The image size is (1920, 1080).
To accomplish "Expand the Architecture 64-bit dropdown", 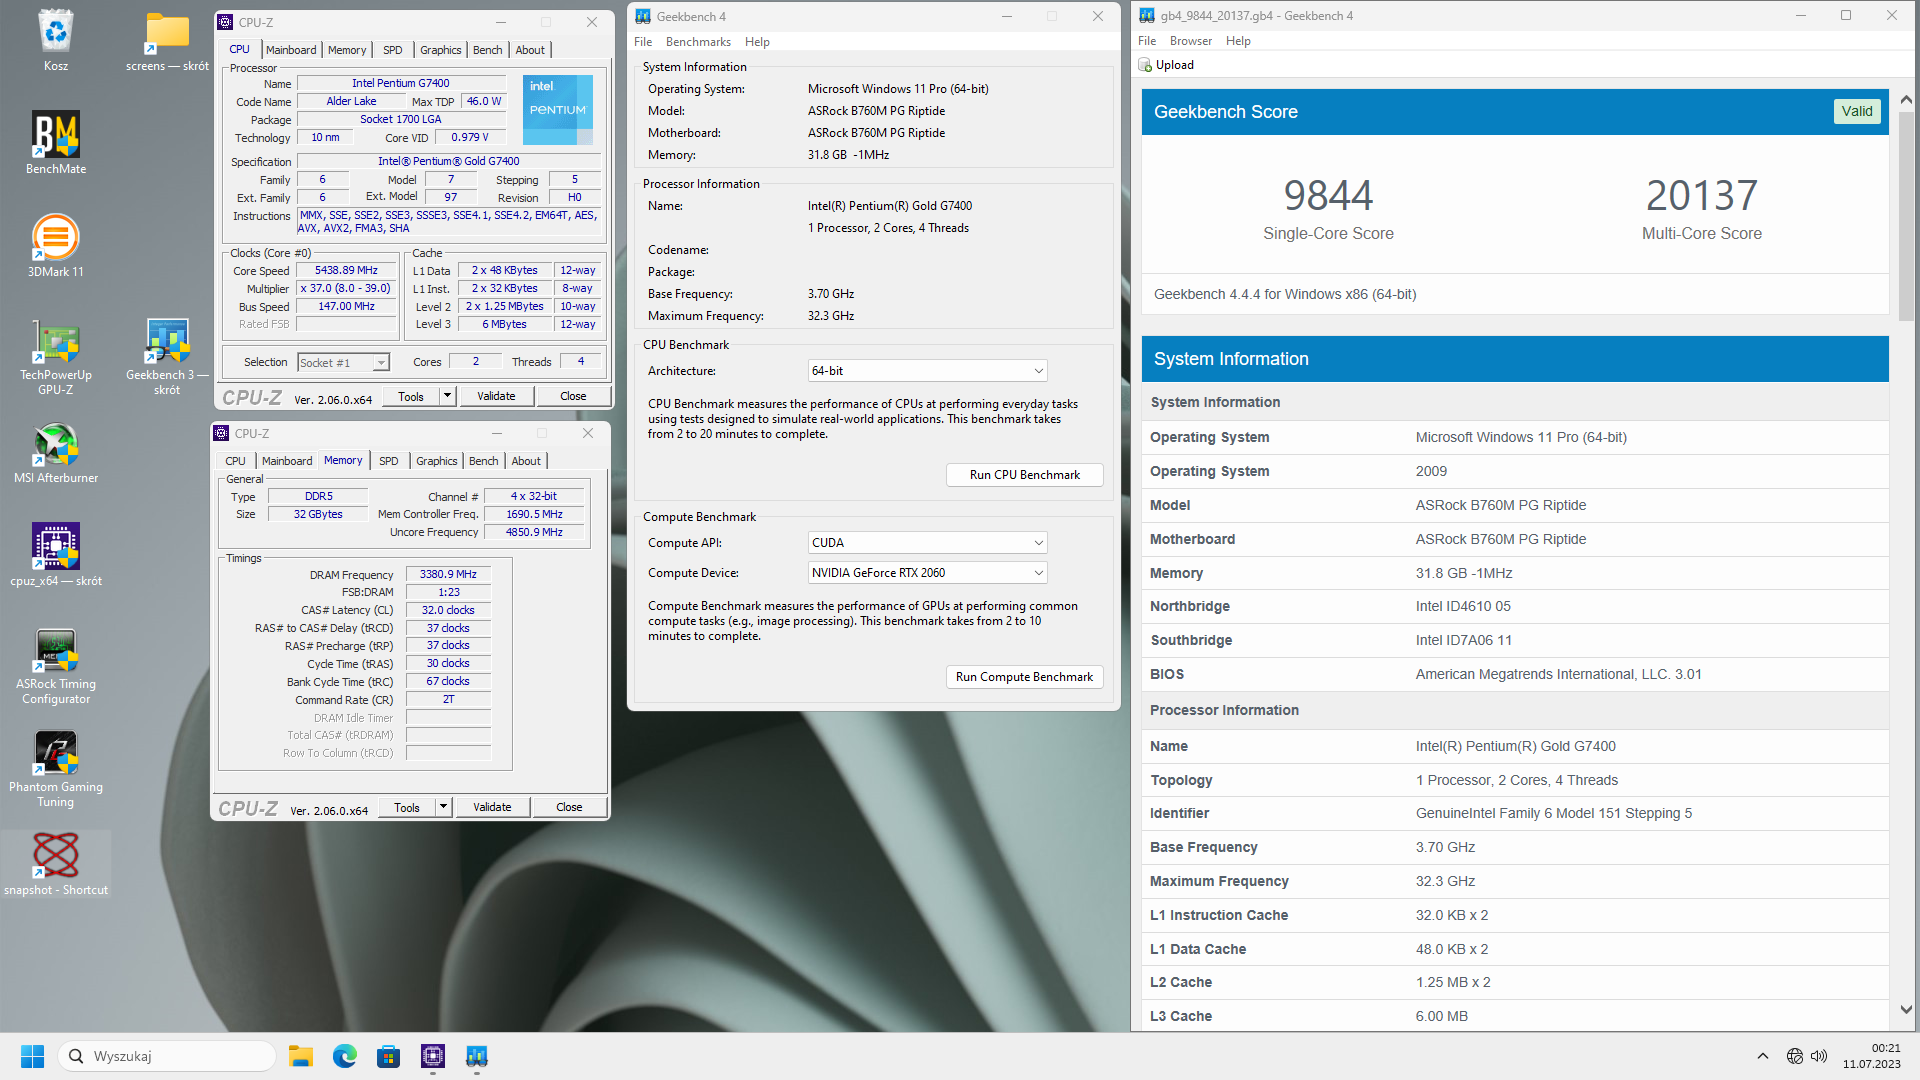I will 927,371.
